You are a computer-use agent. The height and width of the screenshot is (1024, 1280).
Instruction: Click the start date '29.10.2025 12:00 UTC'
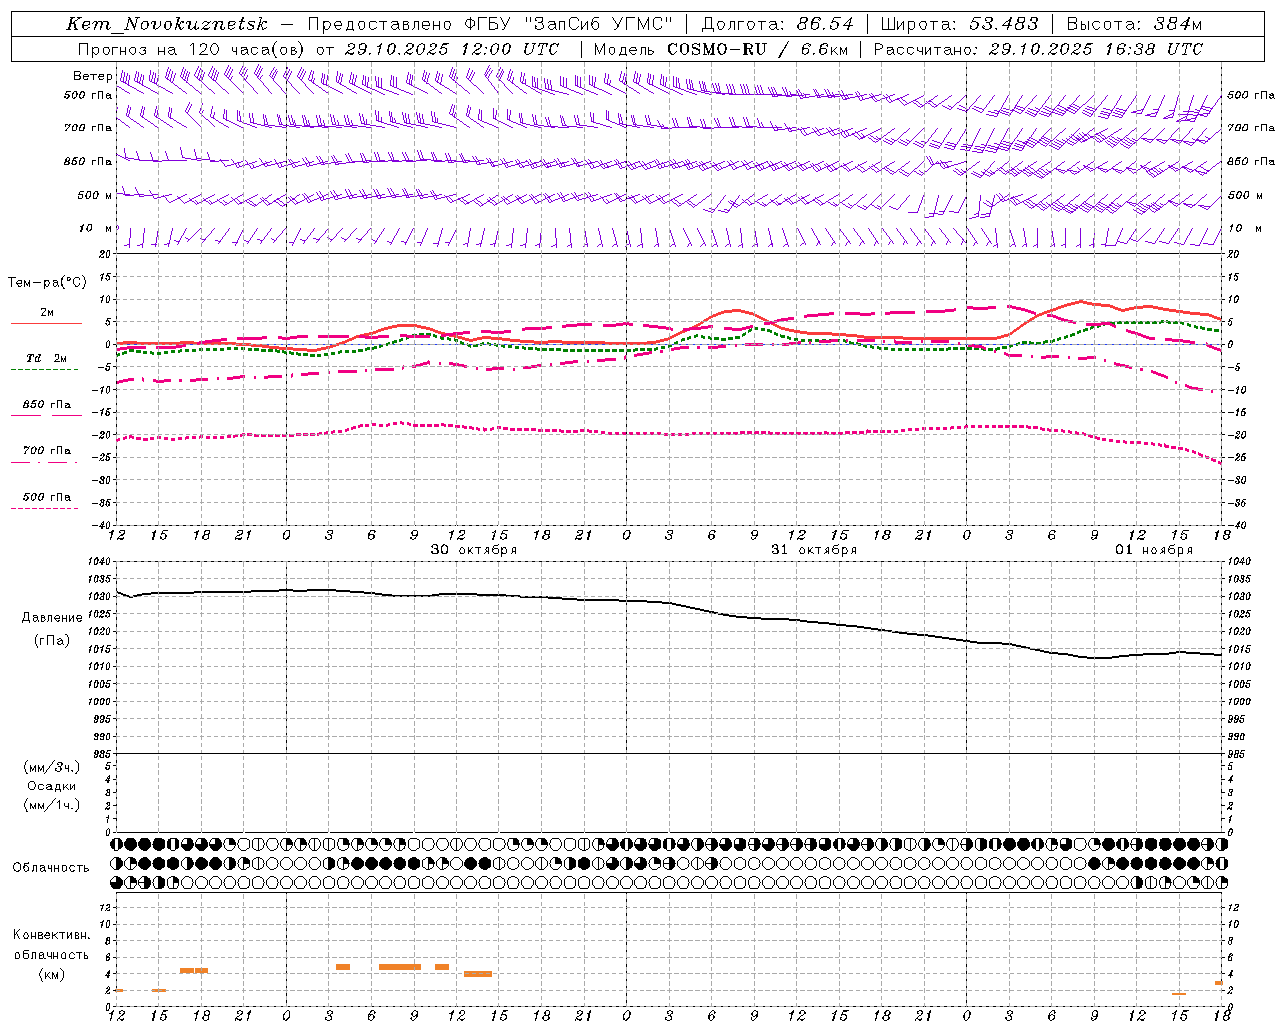point(452,49)
